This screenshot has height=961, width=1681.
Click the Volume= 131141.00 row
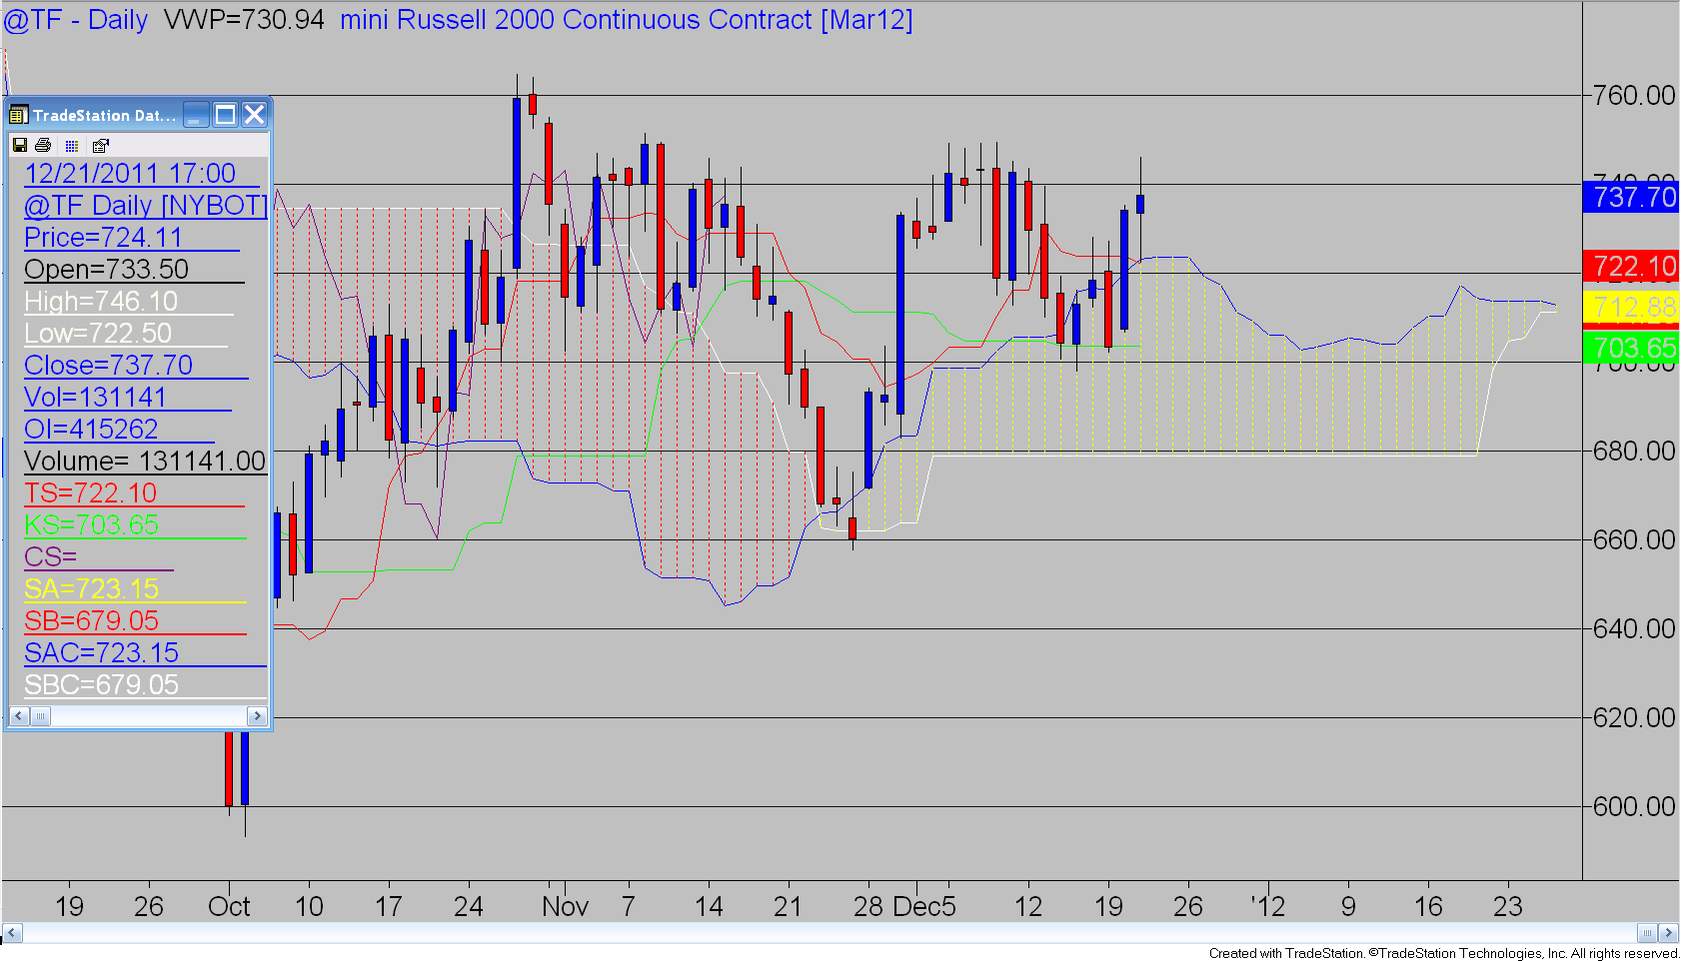145,461
